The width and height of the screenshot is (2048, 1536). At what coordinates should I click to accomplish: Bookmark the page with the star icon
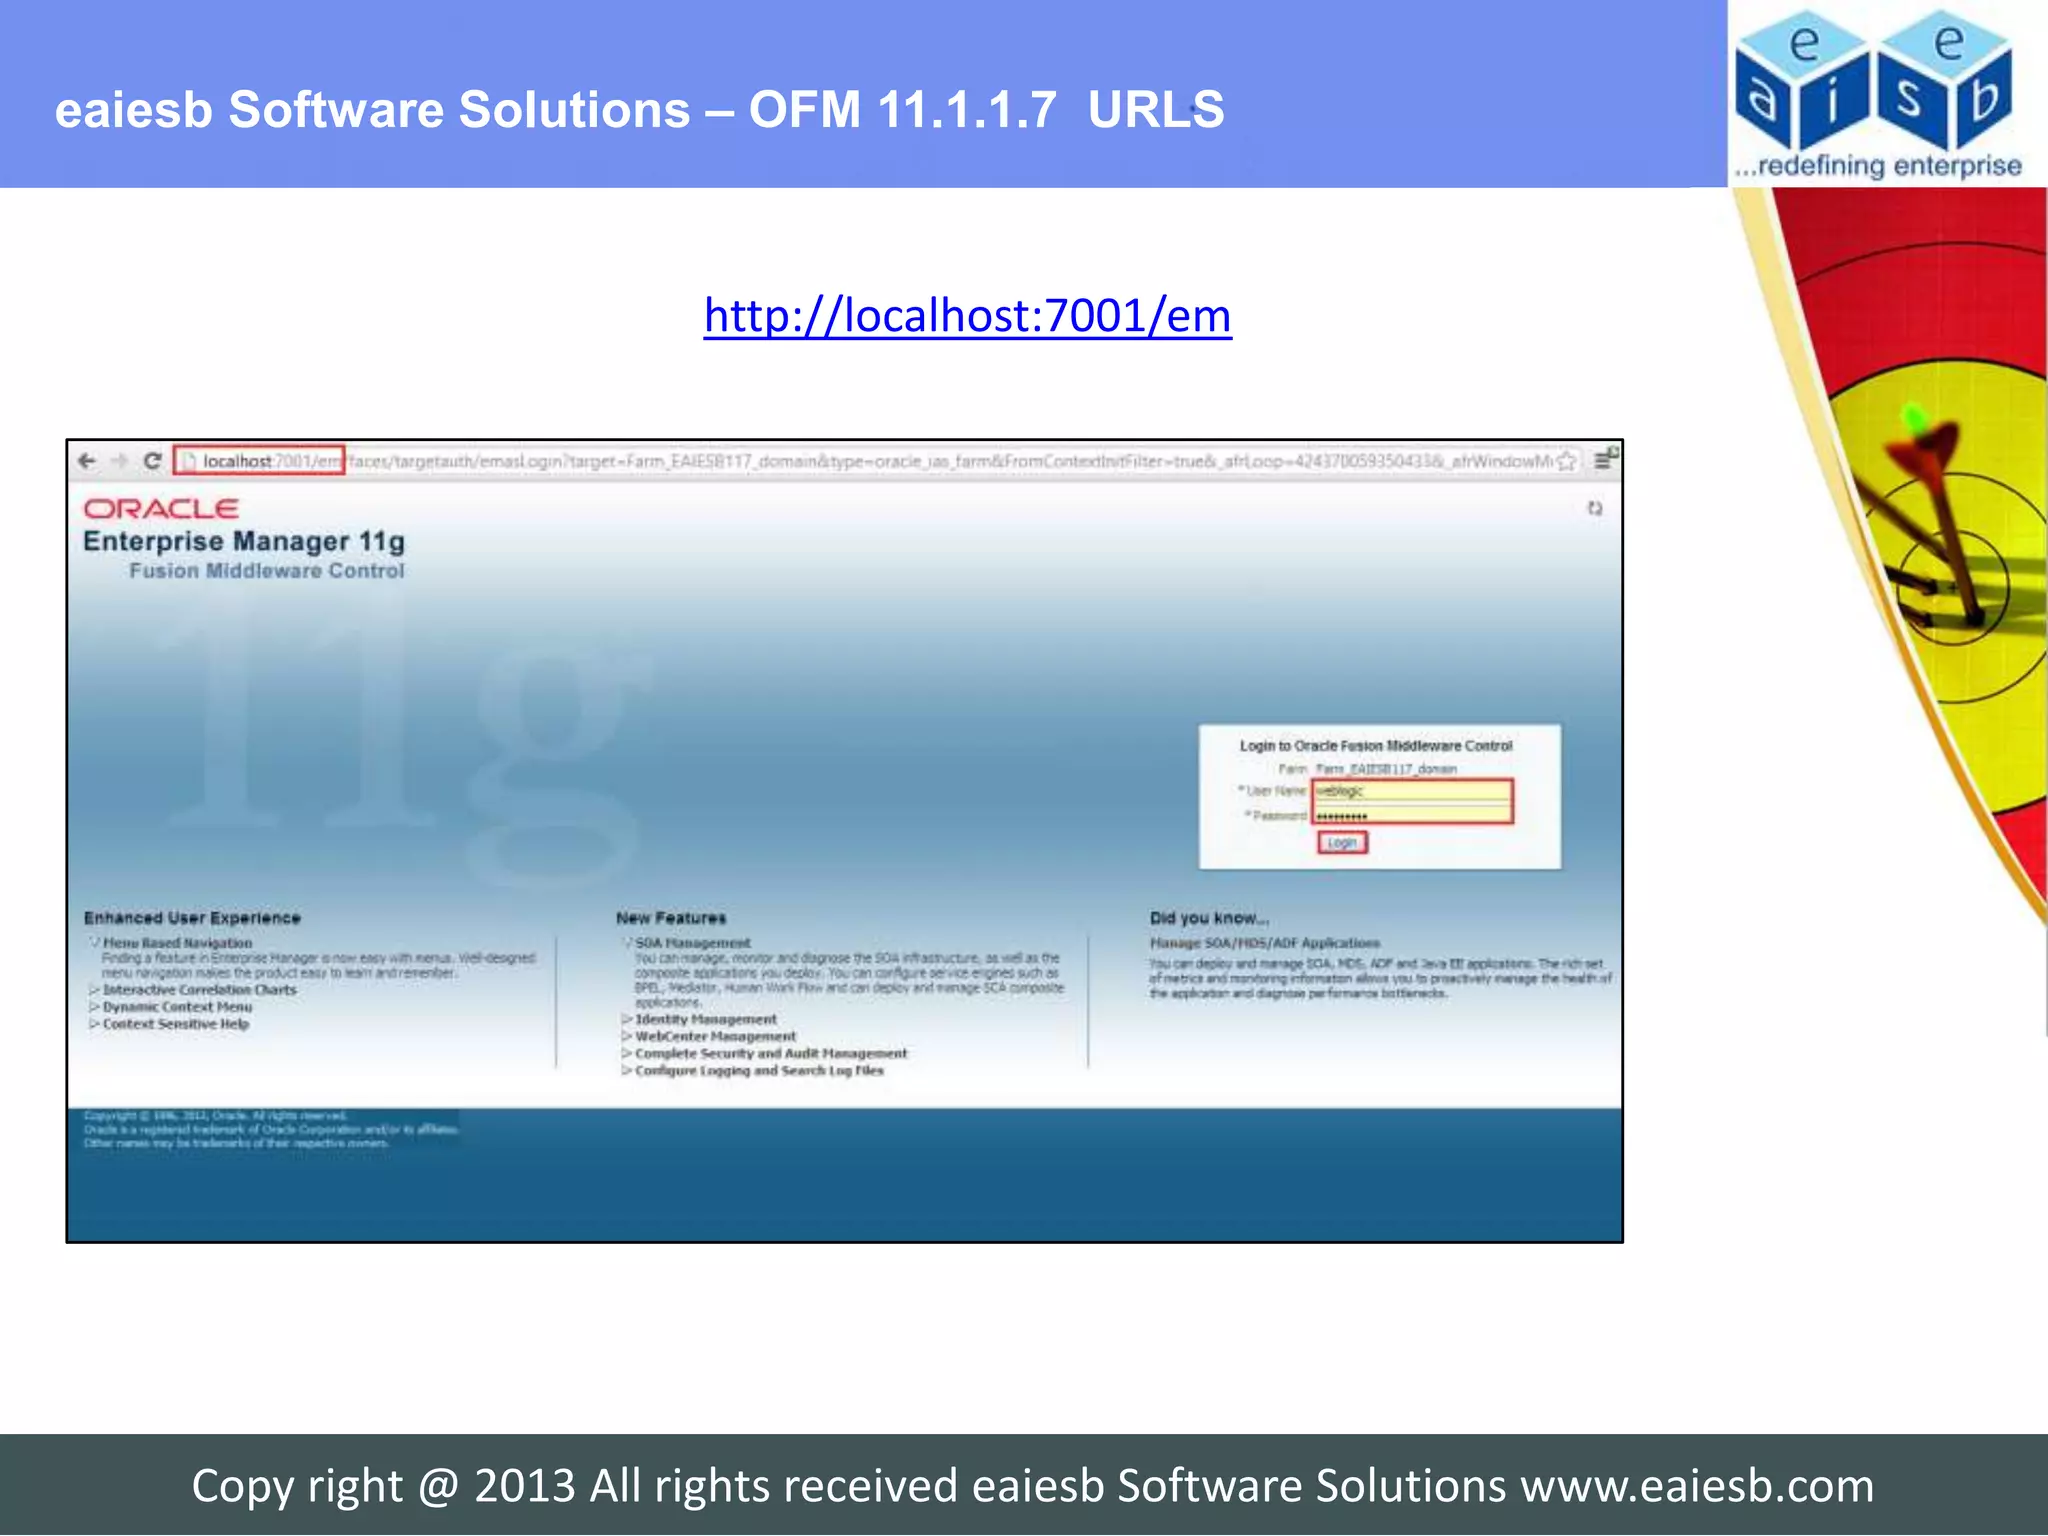[1566, 461]
